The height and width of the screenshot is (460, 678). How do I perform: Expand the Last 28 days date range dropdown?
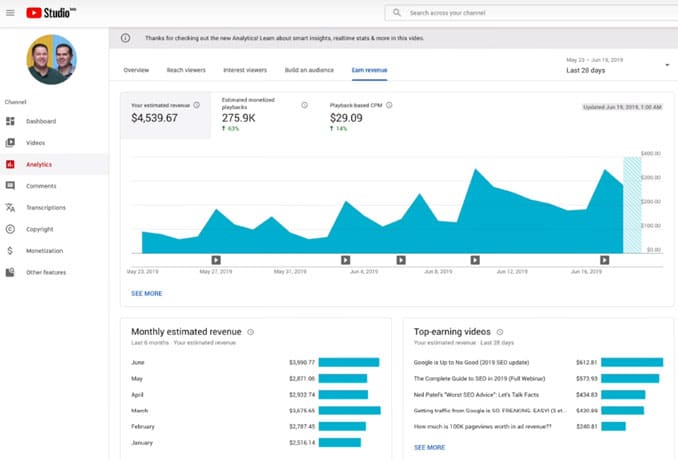tap(666, 65)
